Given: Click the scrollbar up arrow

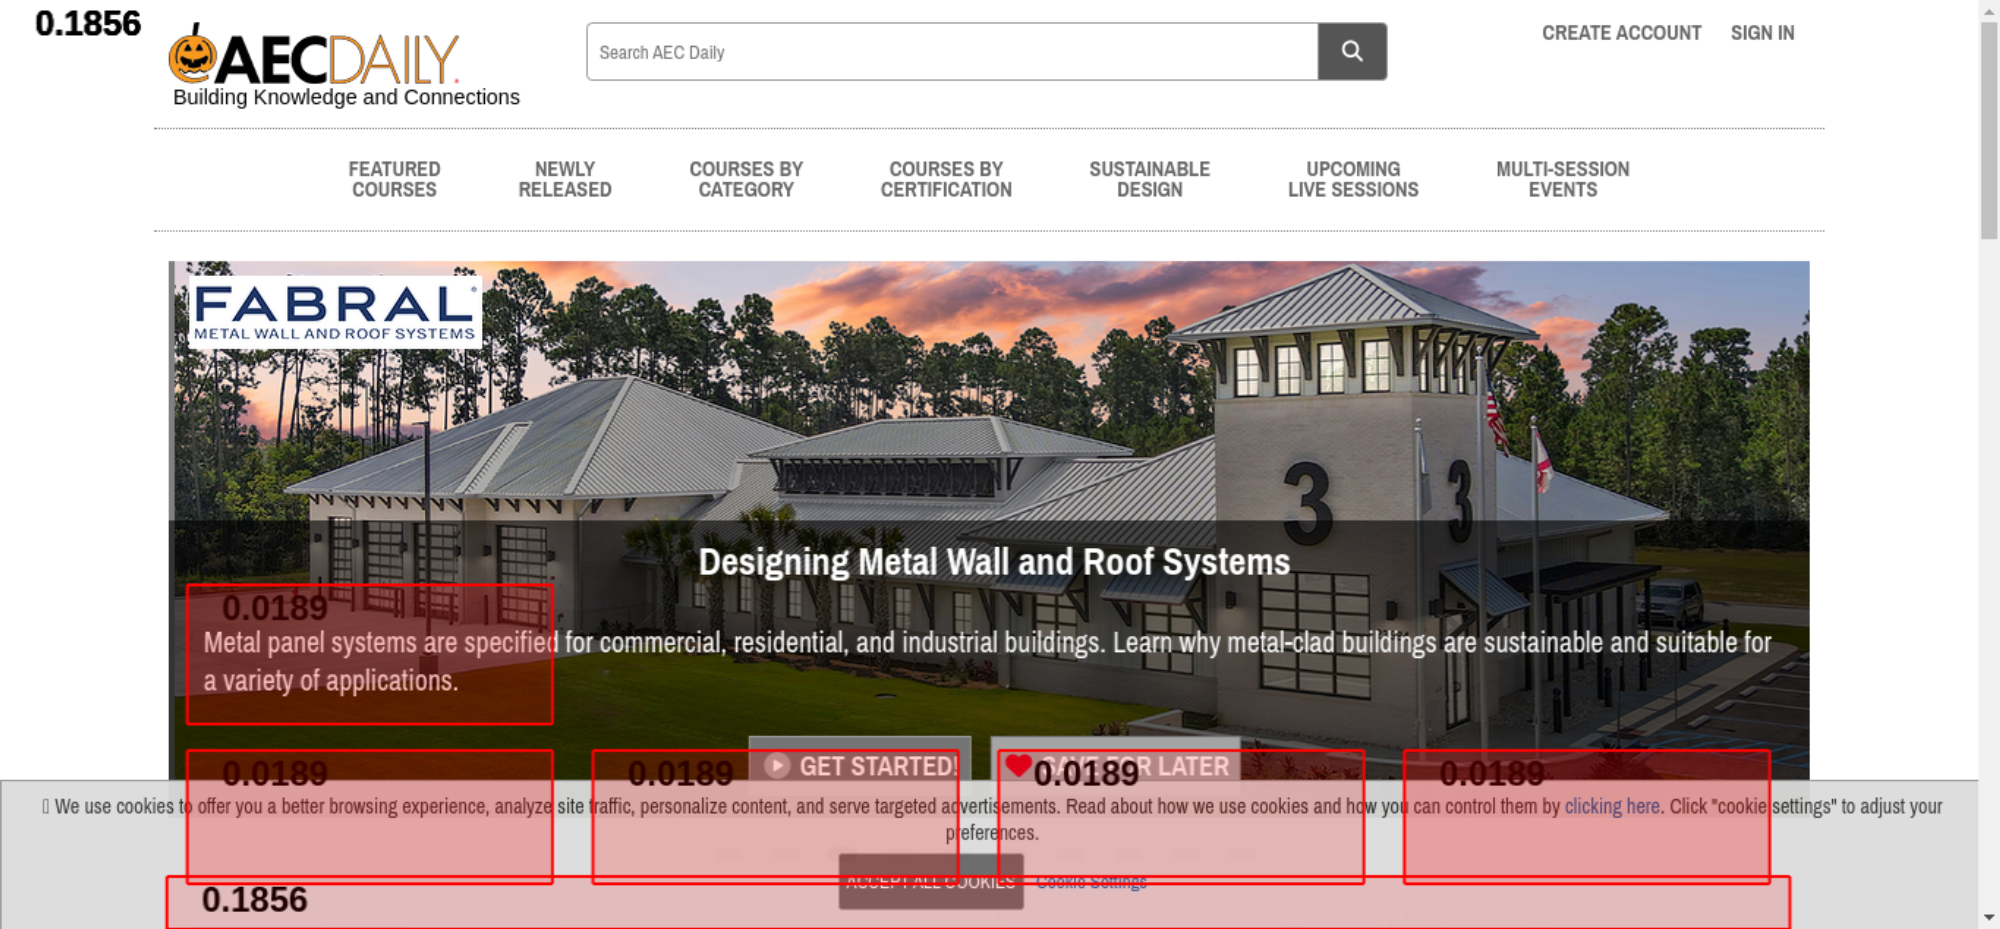Looking at the screenshot, I should (x=1989, y=9).
